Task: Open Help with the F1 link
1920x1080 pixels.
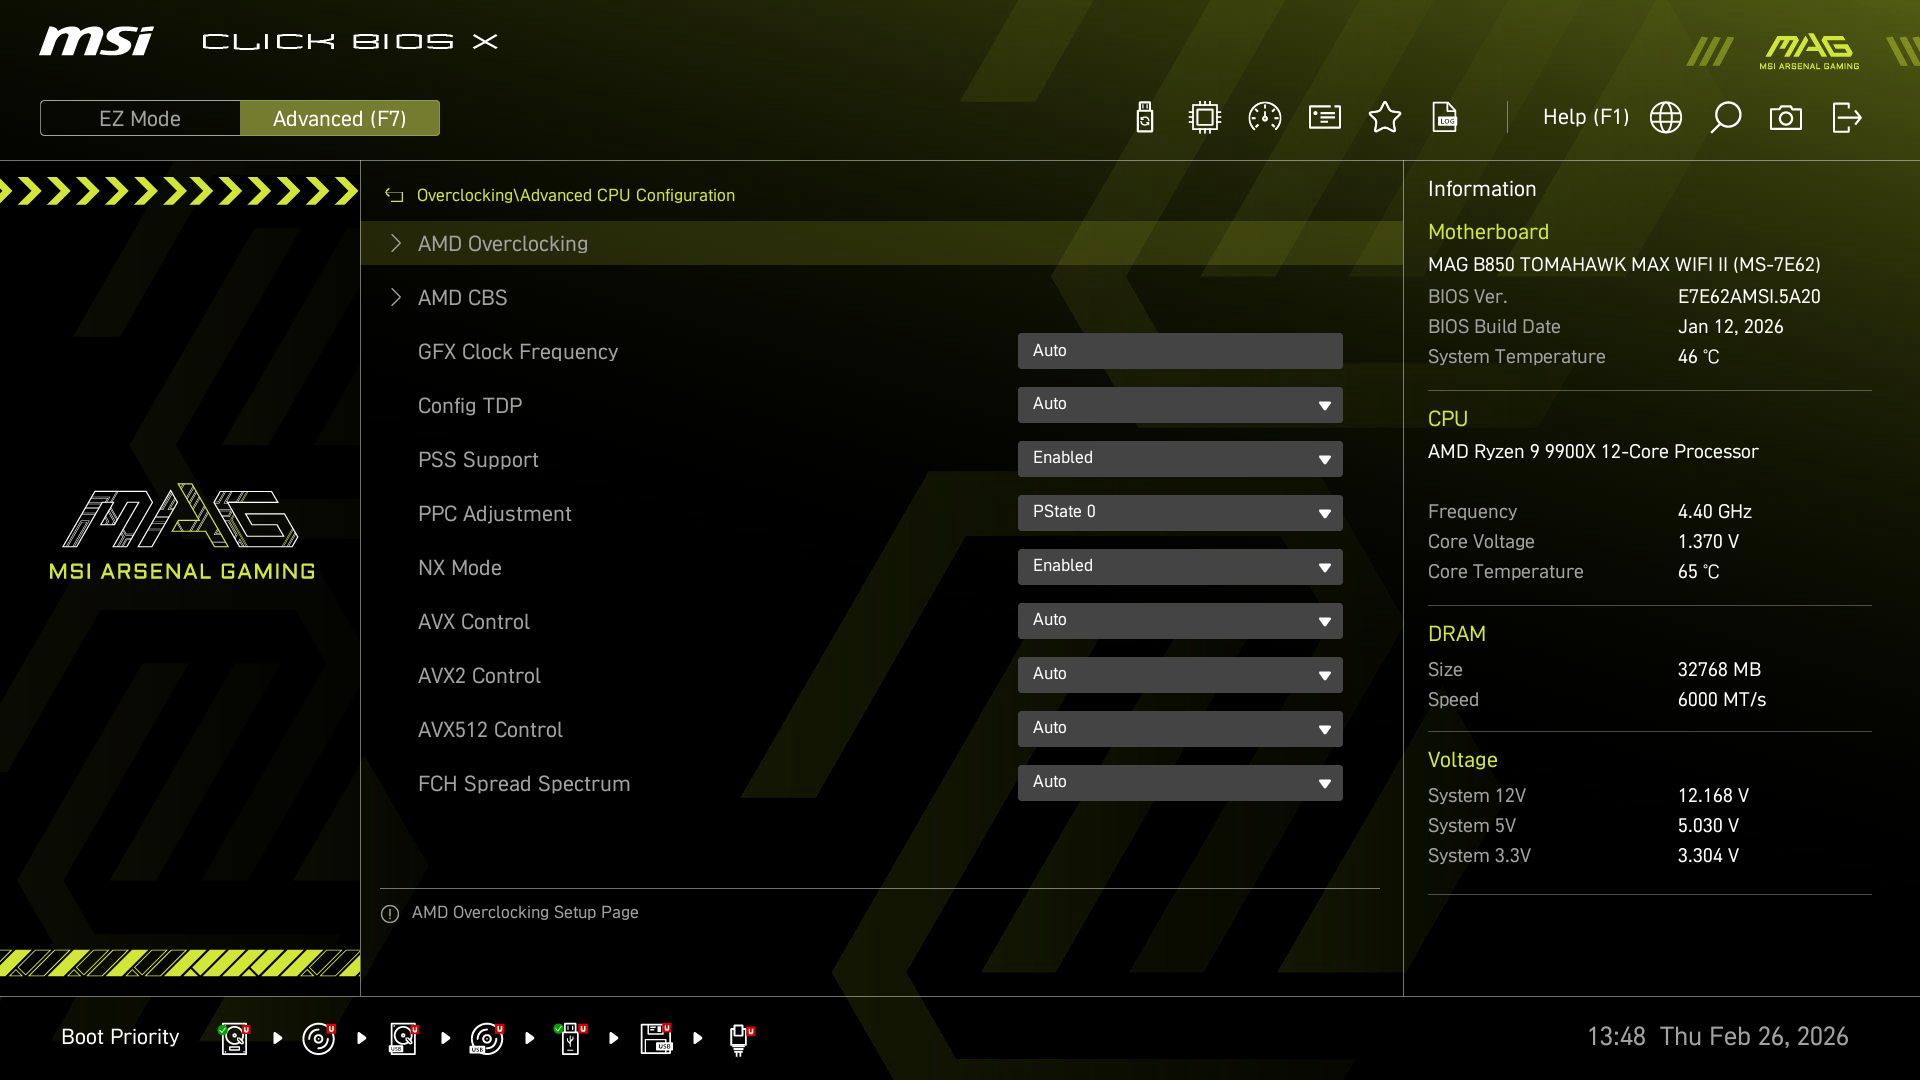Action: tap(1585, 117)
